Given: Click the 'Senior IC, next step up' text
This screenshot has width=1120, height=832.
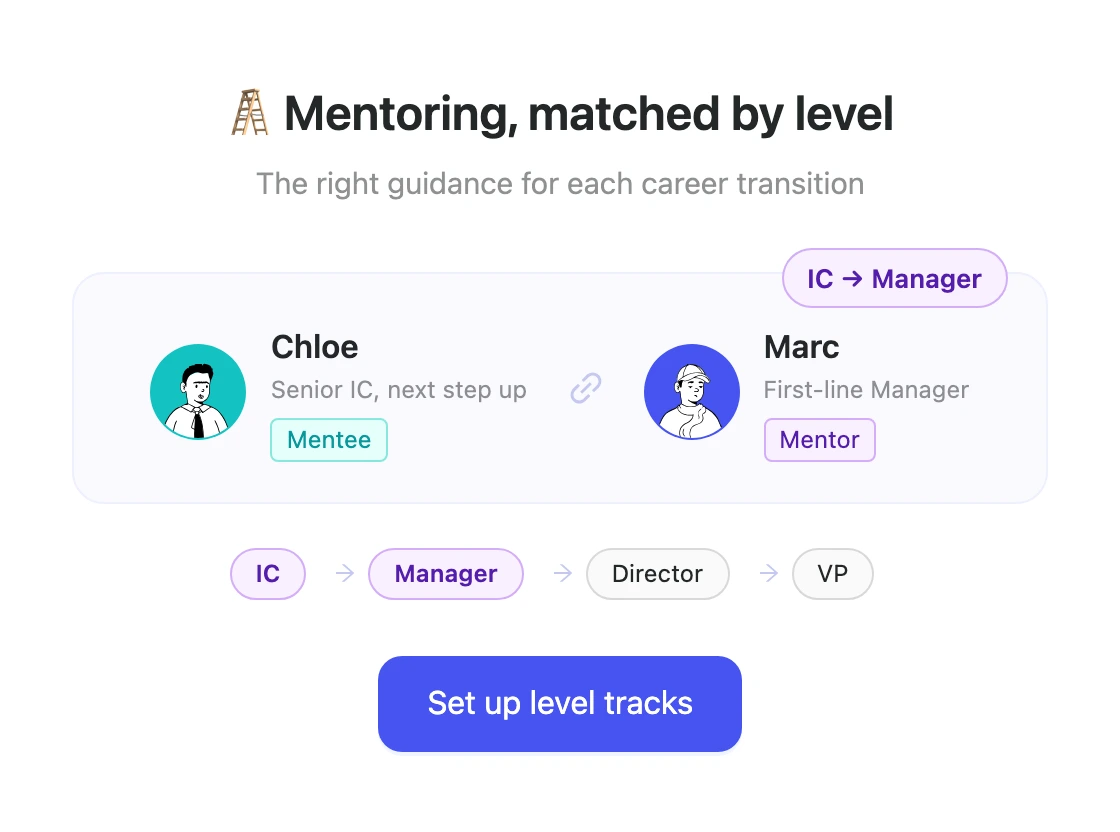Looking at the screenshot, I should [399, 390].
